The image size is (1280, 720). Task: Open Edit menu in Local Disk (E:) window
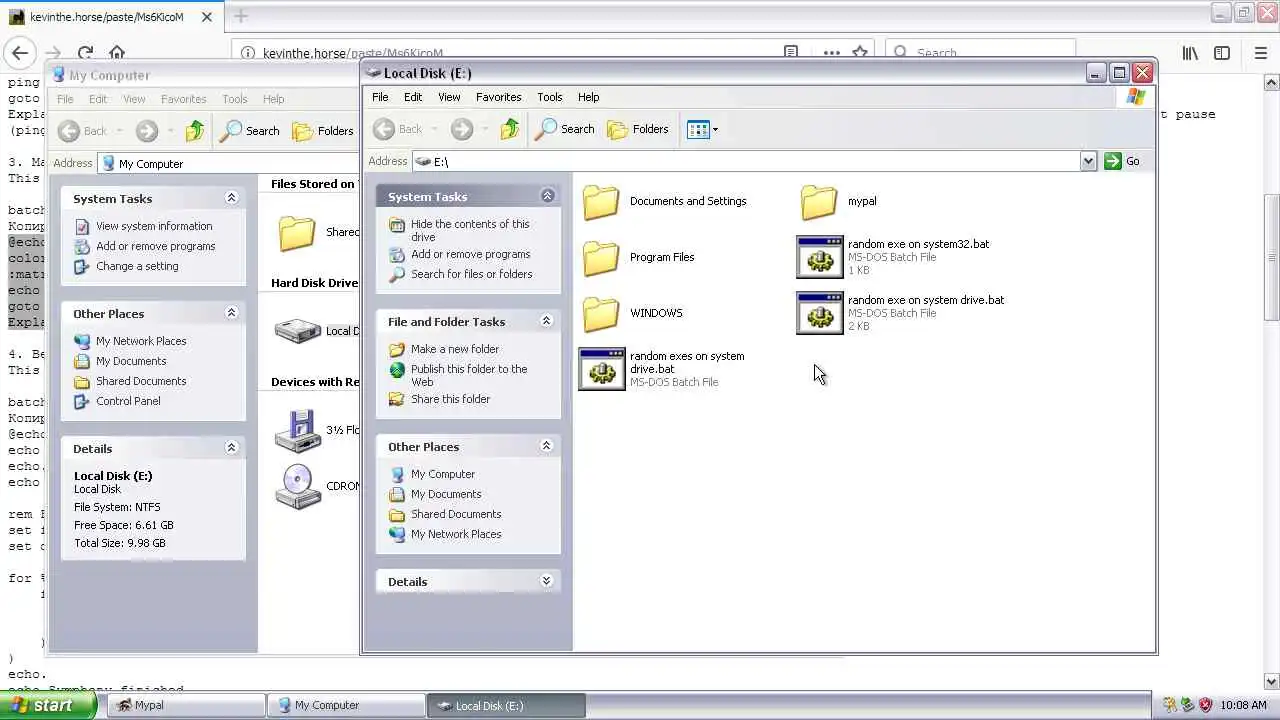[x=413, y=97]
